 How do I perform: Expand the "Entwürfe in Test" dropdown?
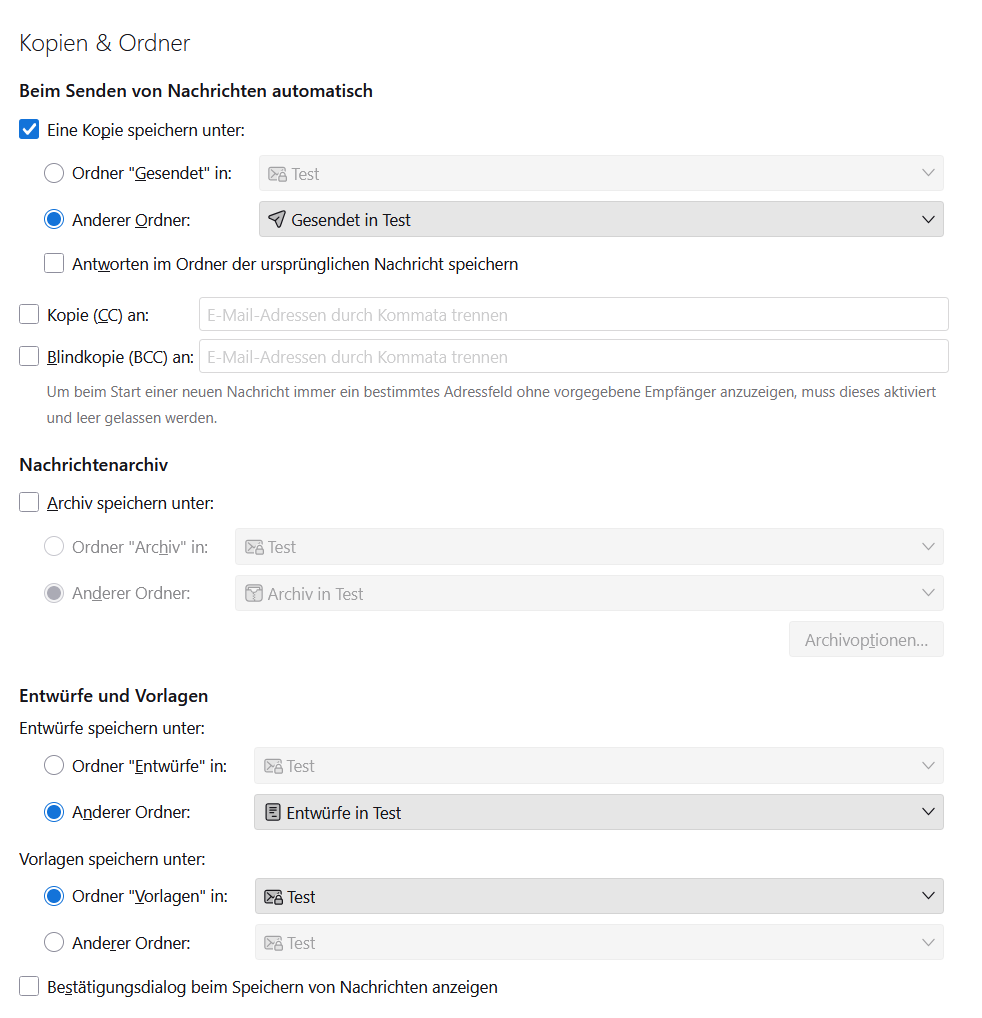pyautogui.click(x=598, y=813)
